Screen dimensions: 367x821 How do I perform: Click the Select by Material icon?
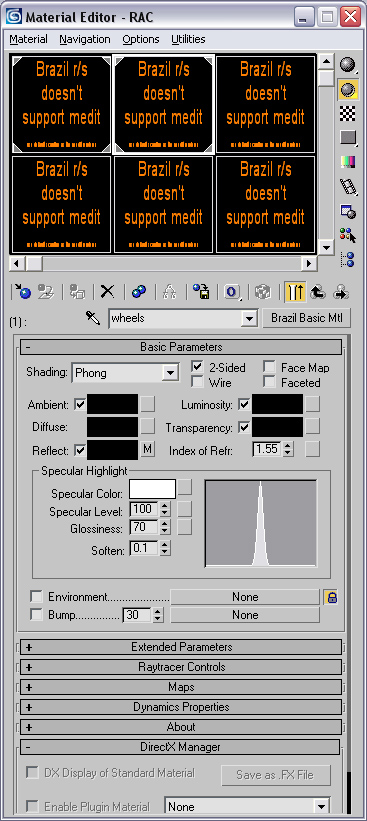coord(348,235)
